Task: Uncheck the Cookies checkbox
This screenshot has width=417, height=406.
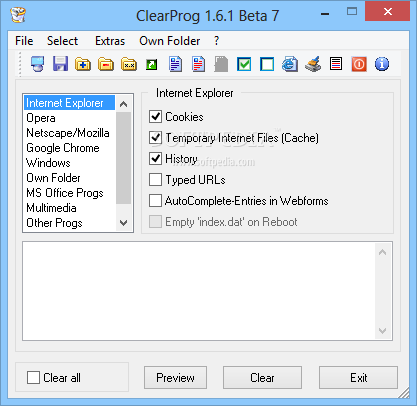Action: pyautogui.click(x=156, y=117)
